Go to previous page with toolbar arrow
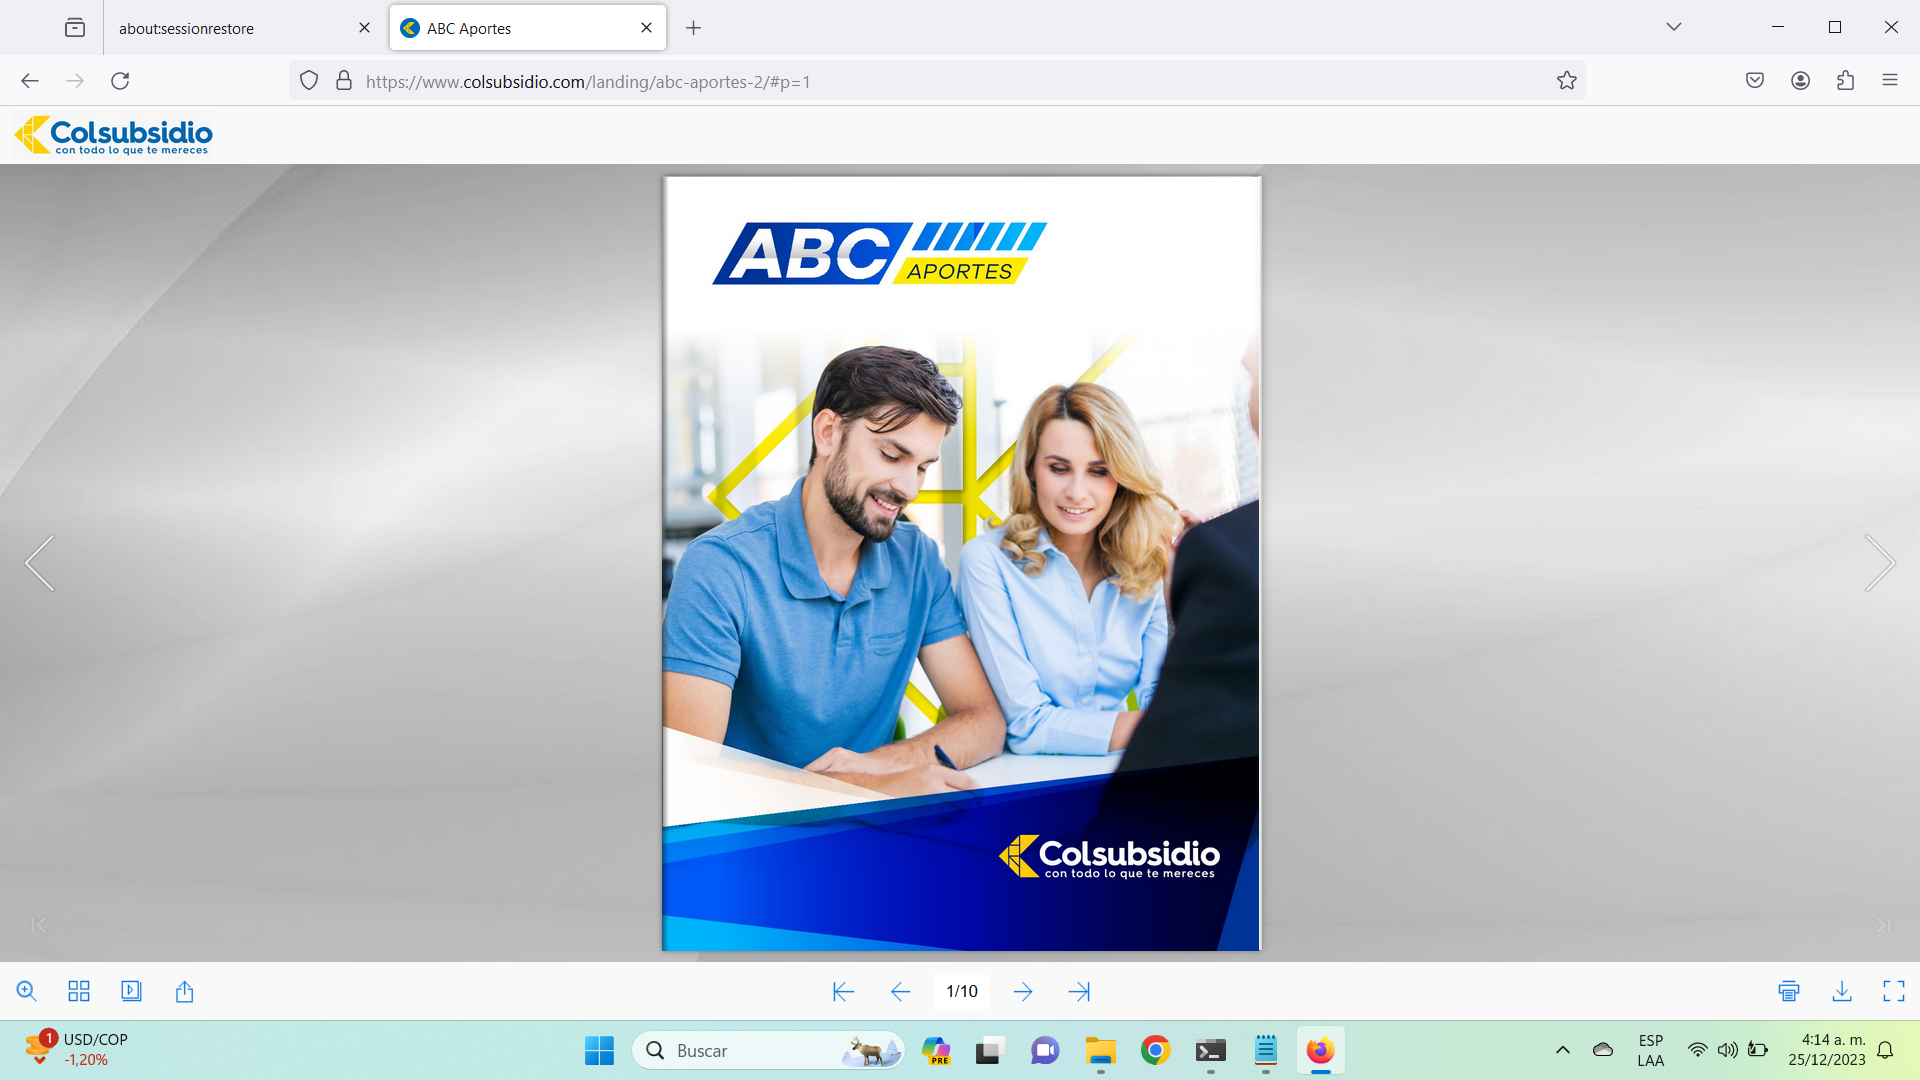 (x=900, y=991)
